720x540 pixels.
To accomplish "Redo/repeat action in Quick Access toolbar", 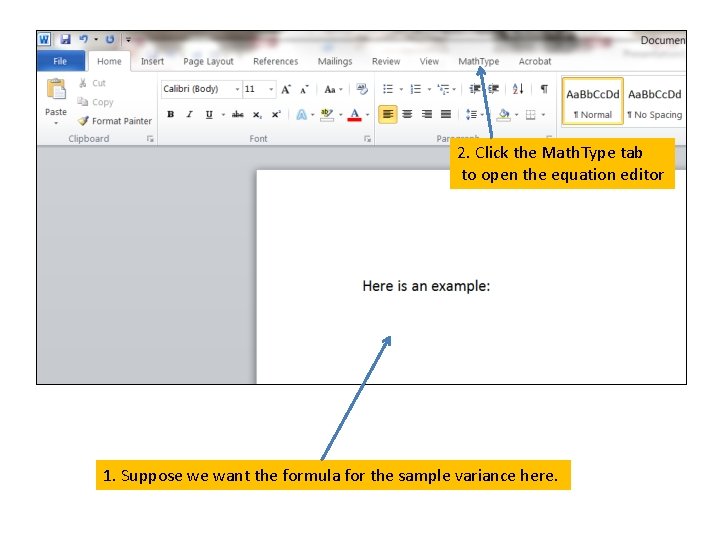I will 110,39.
